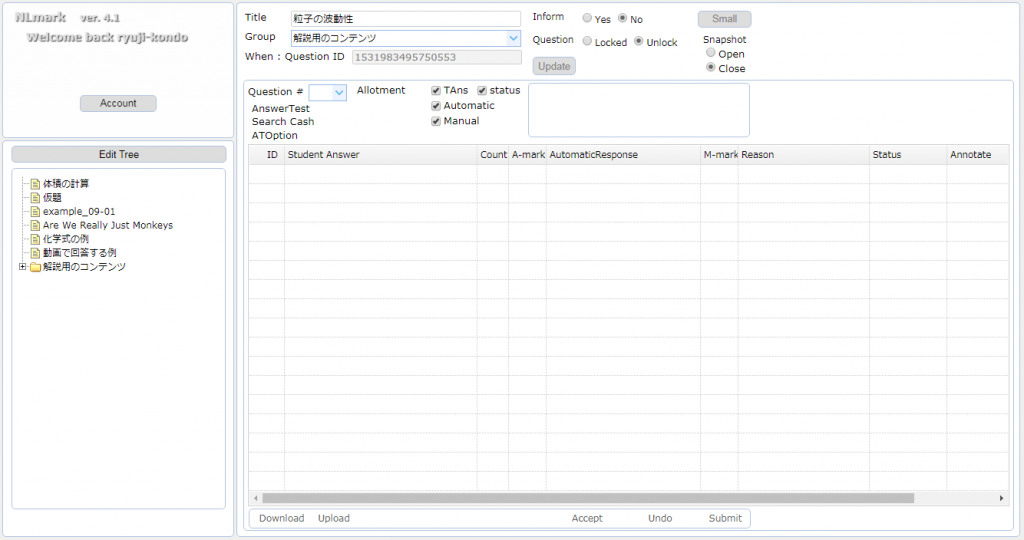This screenshot has height=540, width=1024.
Task: Set Question to Locked
Action: point(587,42)
